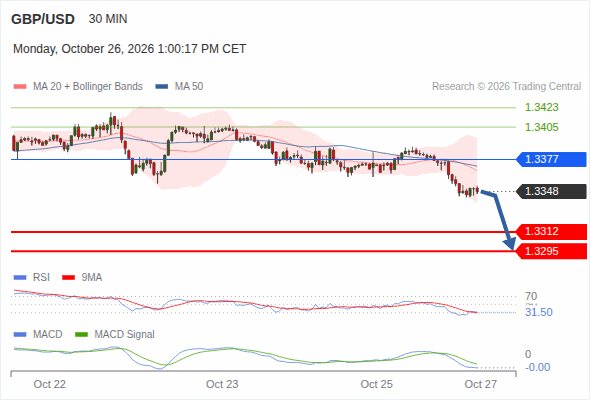Click the 1.3423 resistance level label
The image size is (590, 400).
pos(541,107)
